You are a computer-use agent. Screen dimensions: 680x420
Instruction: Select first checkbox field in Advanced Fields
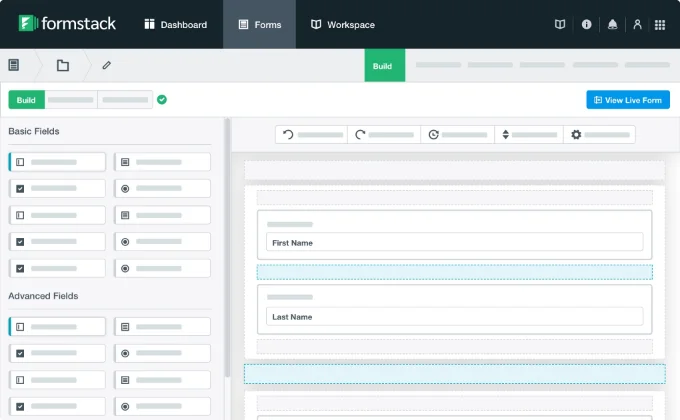[57, 353]
